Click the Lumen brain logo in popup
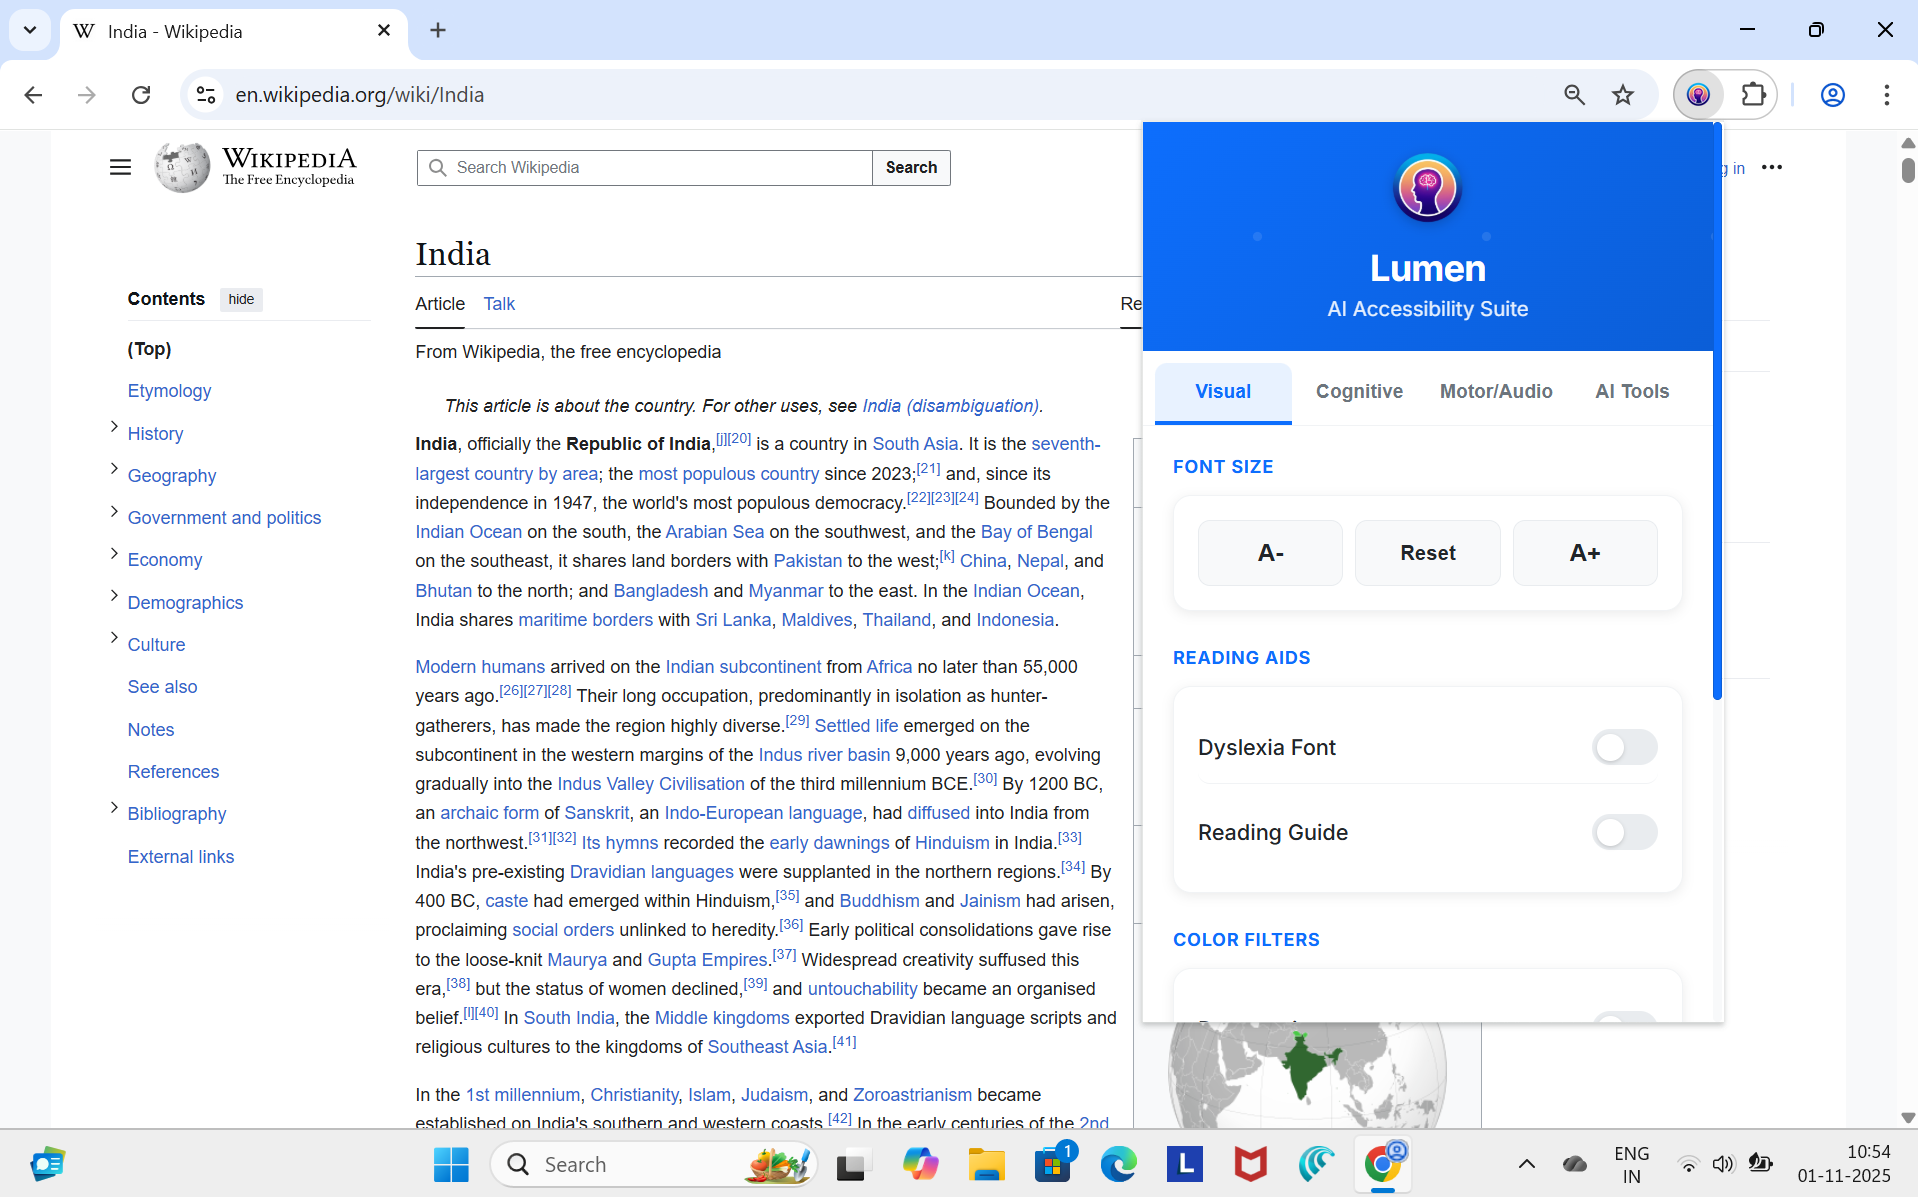 coord(1427,188)
